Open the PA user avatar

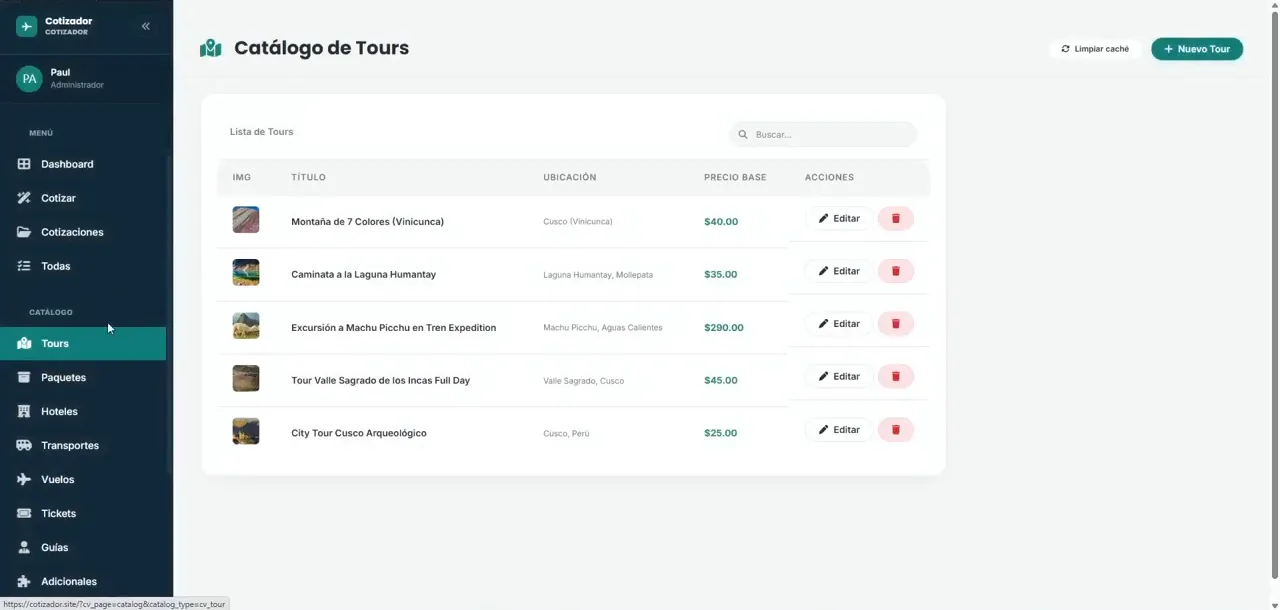click(x=29, y=79)
